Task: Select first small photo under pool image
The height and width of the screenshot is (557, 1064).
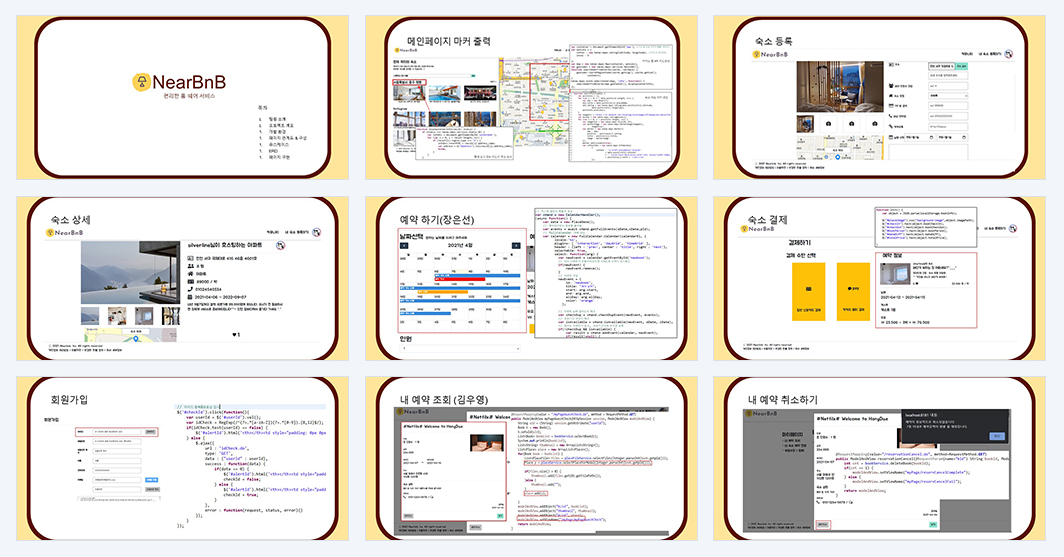Action: pyautogui.click(x=90, y=316)
